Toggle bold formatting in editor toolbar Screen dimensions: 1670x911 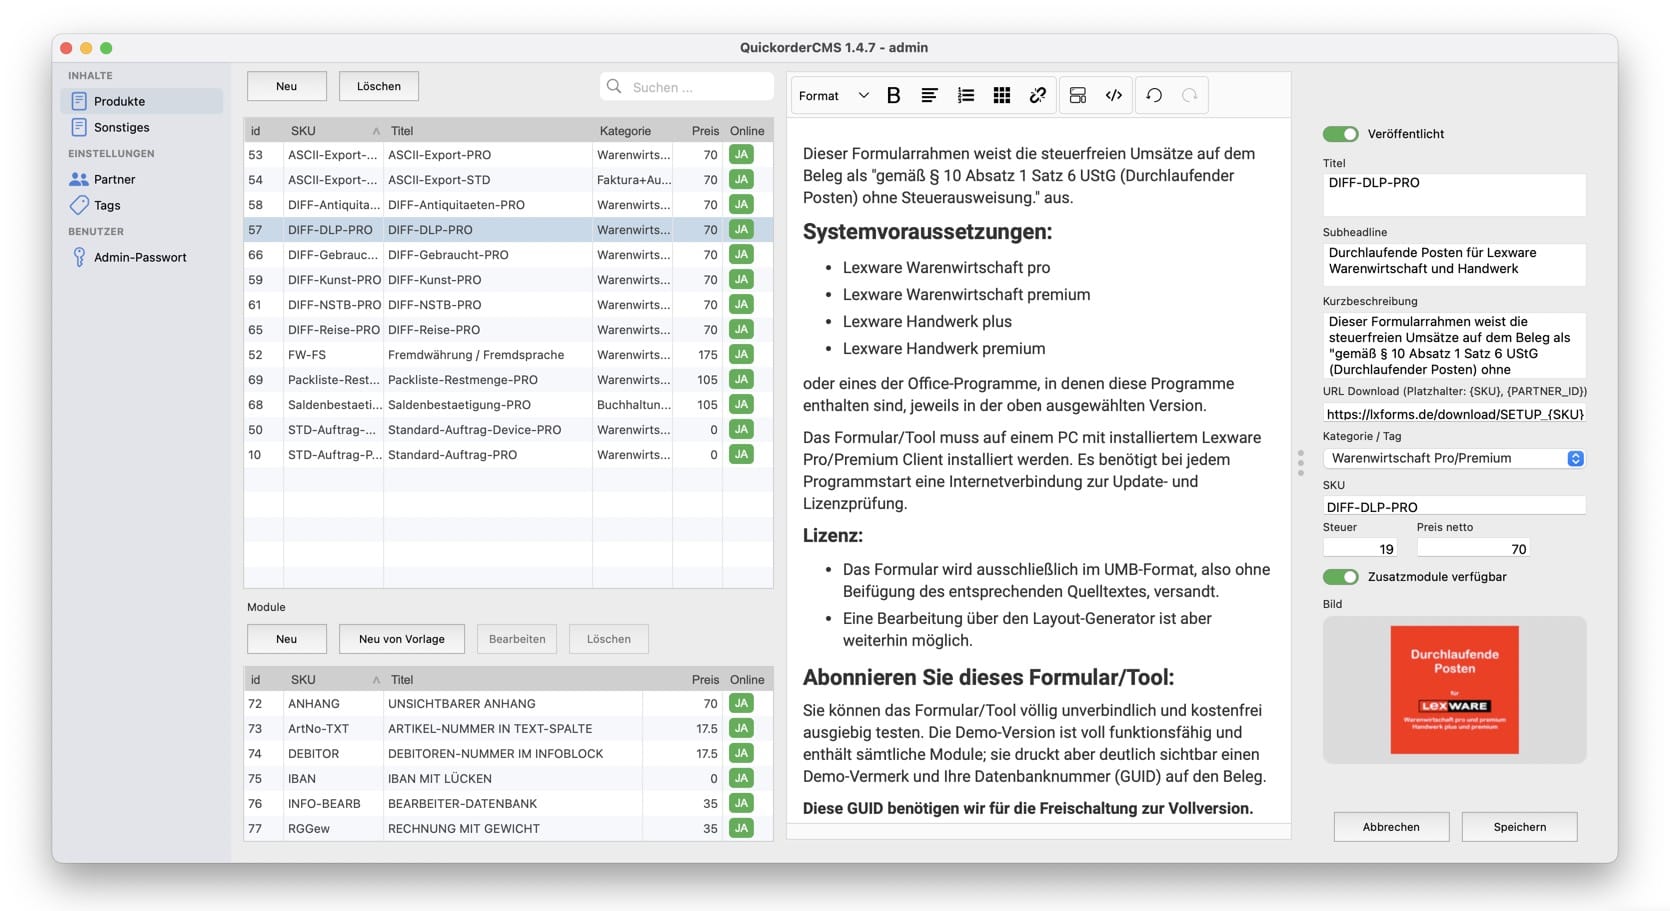893,96
